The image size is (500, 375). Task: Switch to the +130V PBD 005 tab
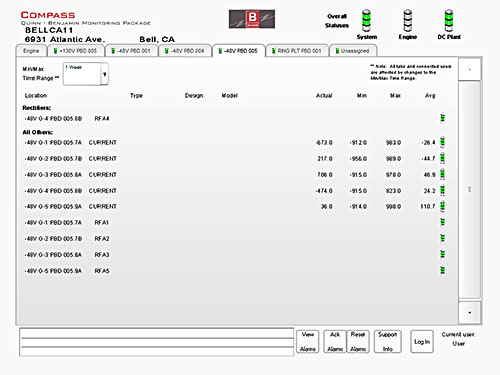(x=75, y=51)
